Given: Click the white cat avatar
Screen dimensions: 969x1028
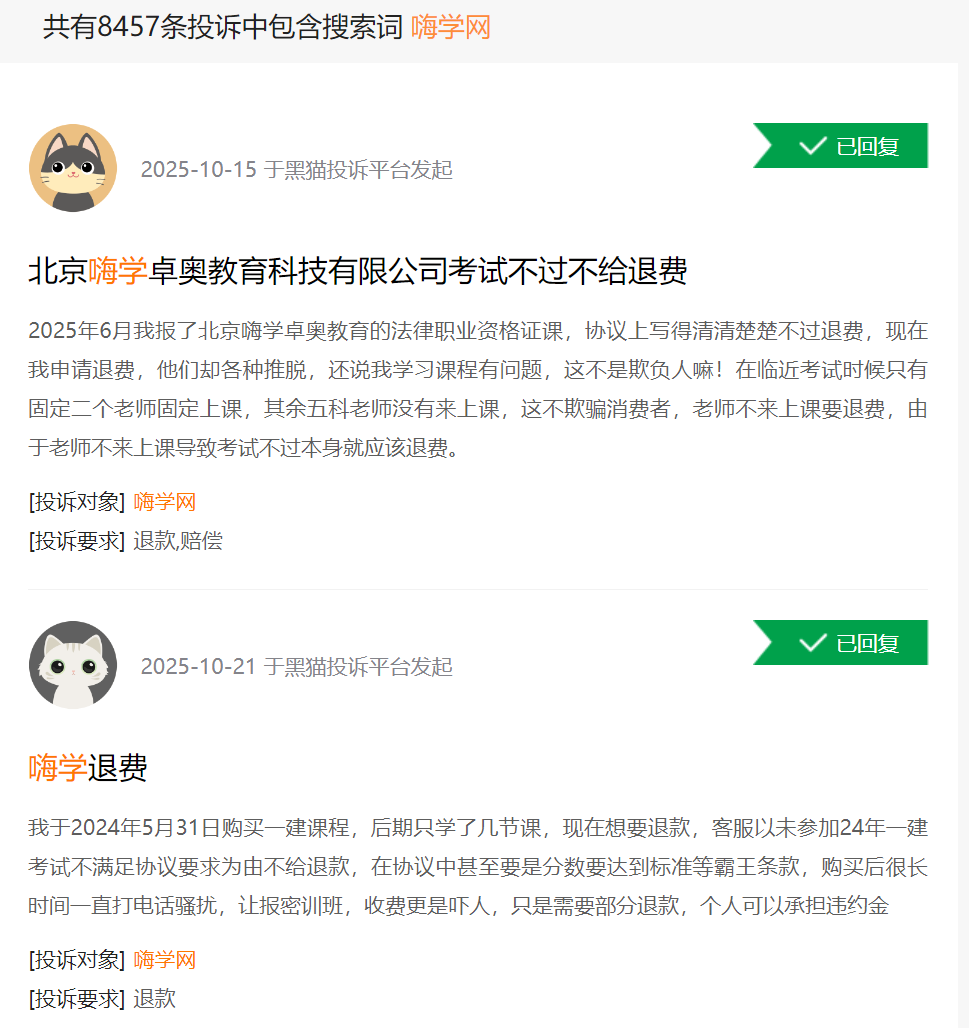Looking at the screenshot, I should click(x=73, y=665).
